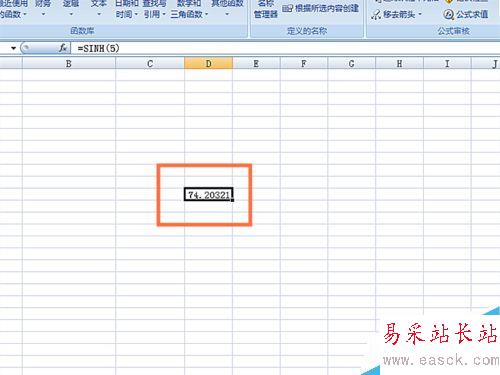
Task: Open the Date & Time functions dropdown
Action: (x=126, y=9)
